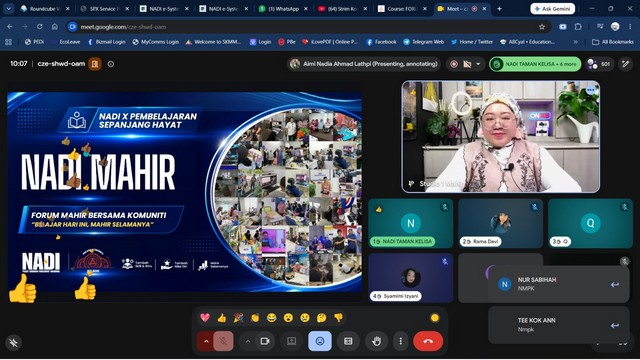Change reaction skin tone with yellow swatch
Screen dimensions: 640x360
click(x=435, y=318)
